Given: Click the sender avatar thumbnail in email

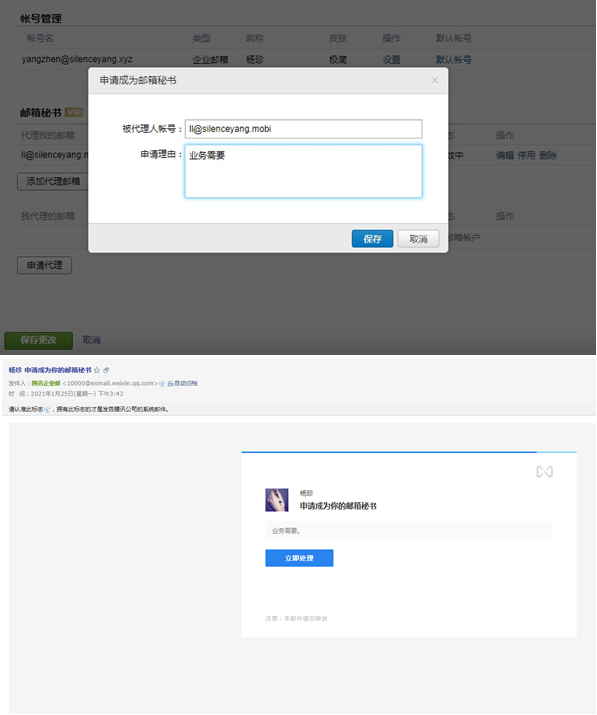Looking at the screenshot, I should (277, 500).
